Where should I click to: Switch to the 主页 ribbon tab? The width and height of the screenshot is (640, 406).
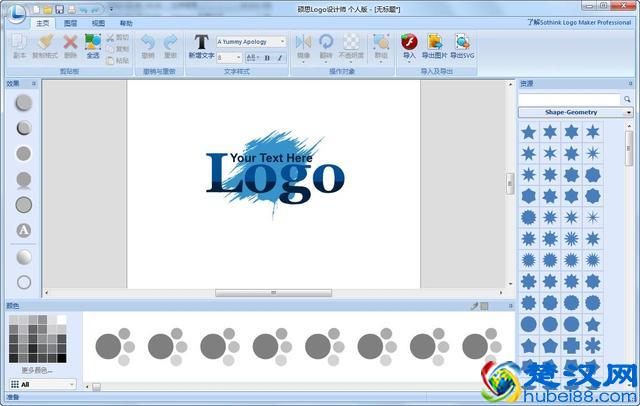(x=42, y=23)
